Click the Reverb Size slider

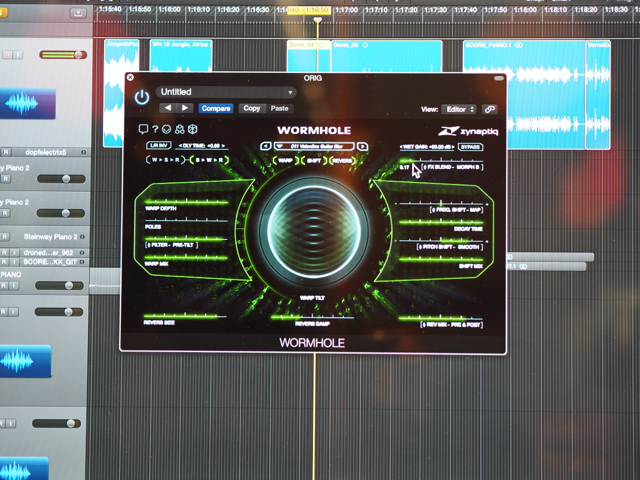click(185, 316)
